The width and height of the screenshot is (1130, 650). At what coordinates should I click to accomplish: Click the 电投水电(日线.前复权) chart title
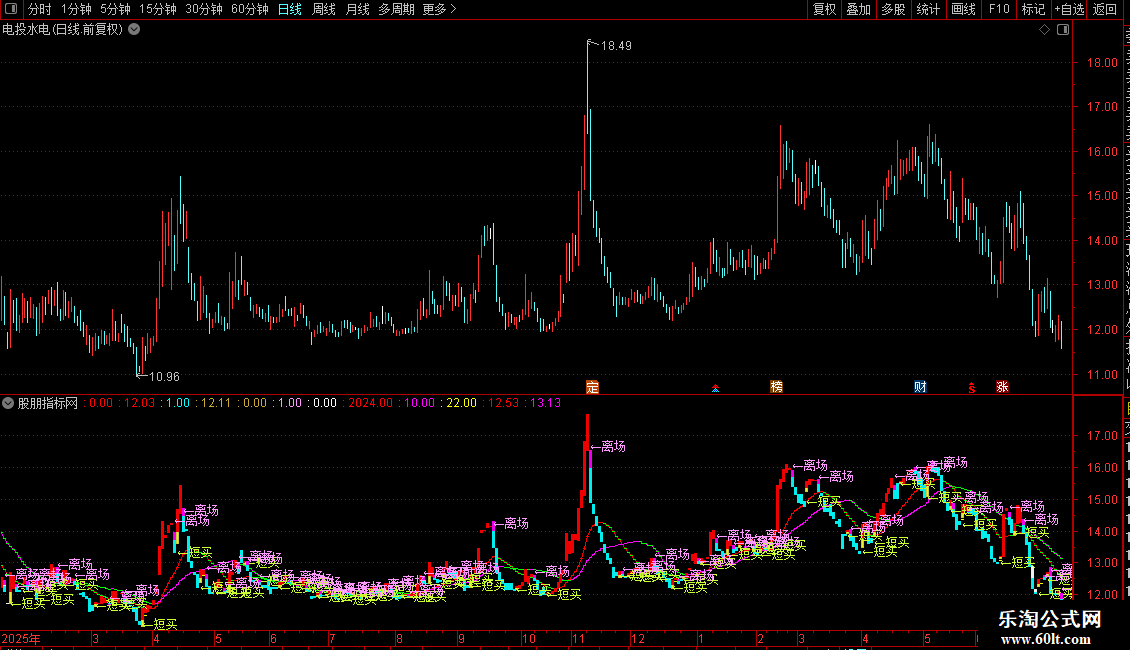(x=63, y=30)
